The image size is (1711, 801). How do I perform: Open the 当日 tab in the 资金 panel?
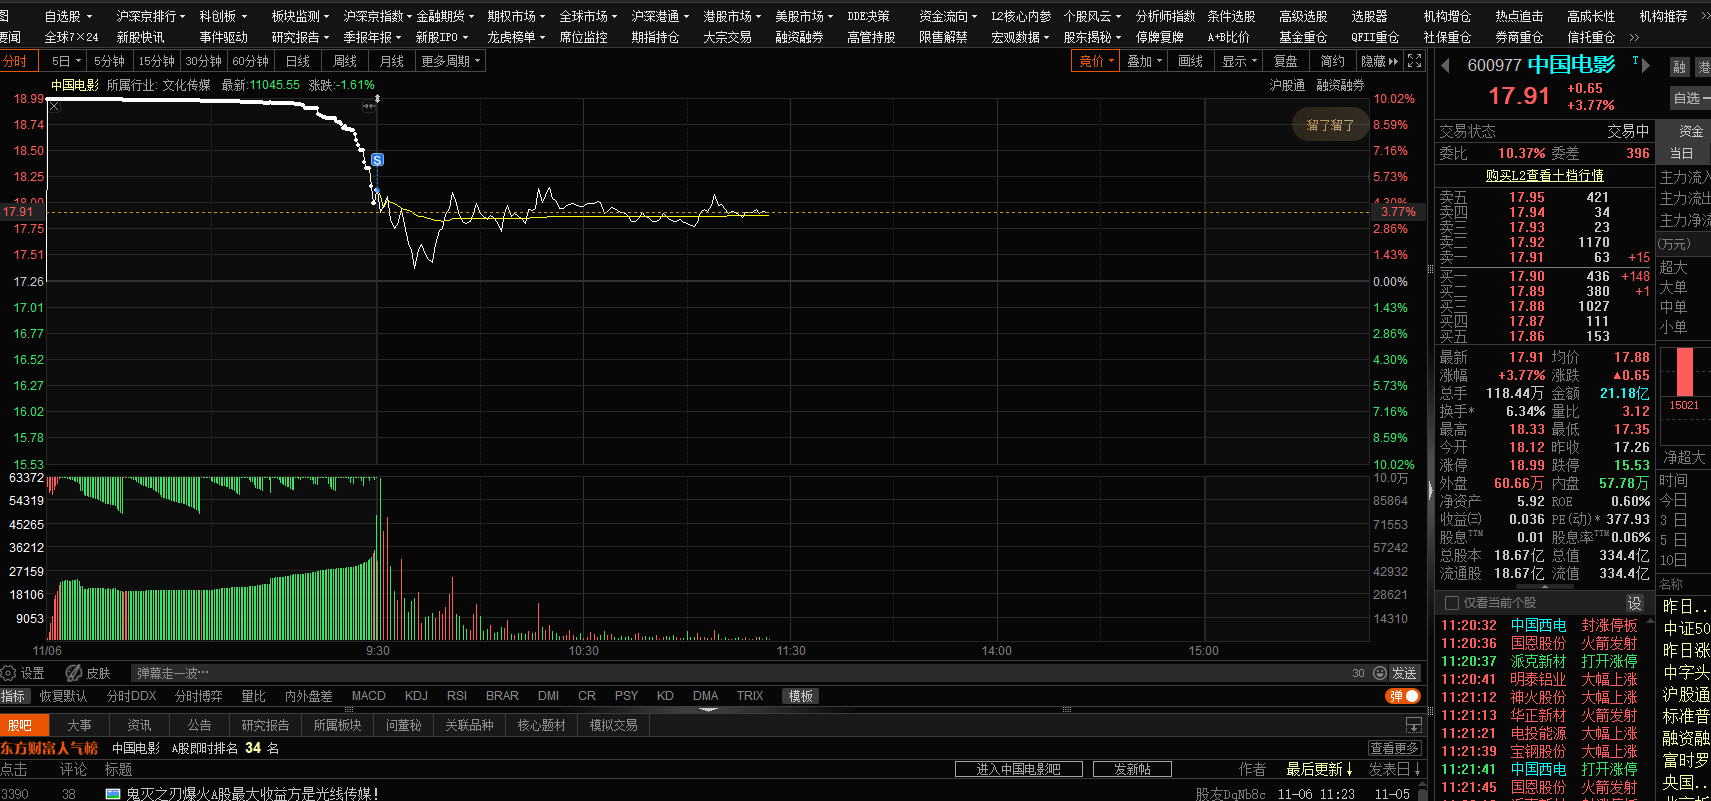[x=1682, y=153]
